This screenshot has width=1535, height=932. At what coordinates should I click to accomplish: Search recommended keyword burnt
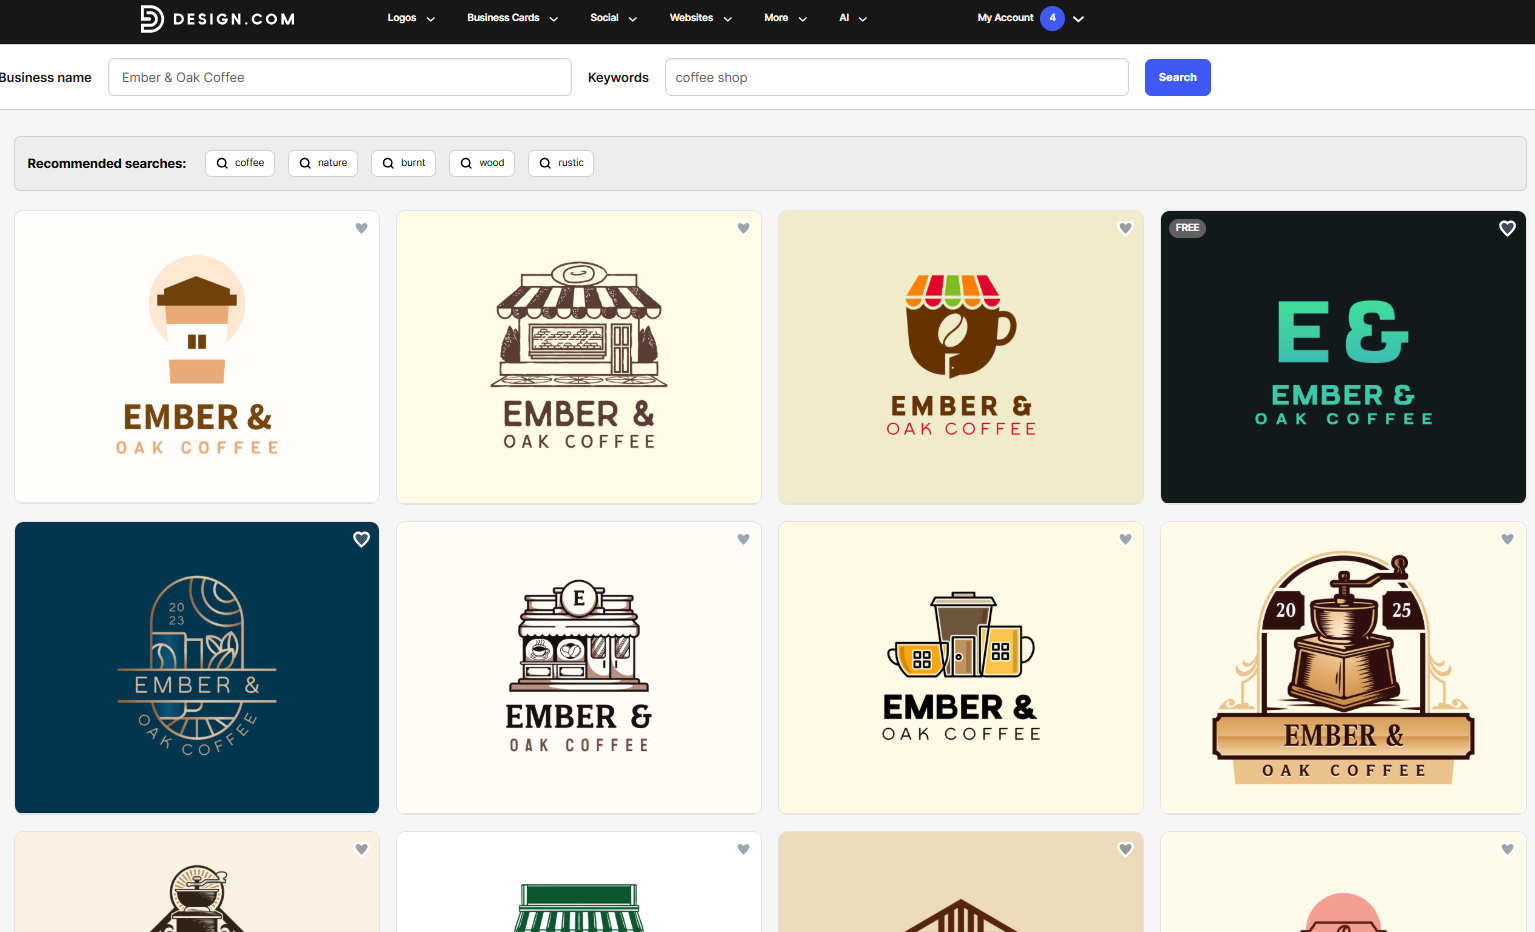[403, 163]
